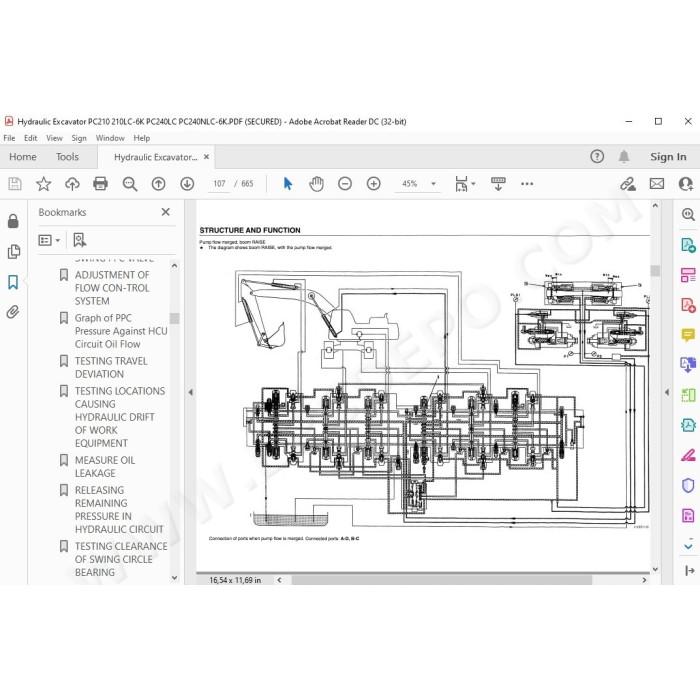Open Create PDF tool in right pane
This screenshot has width=700, height=700.
(688, 305)
